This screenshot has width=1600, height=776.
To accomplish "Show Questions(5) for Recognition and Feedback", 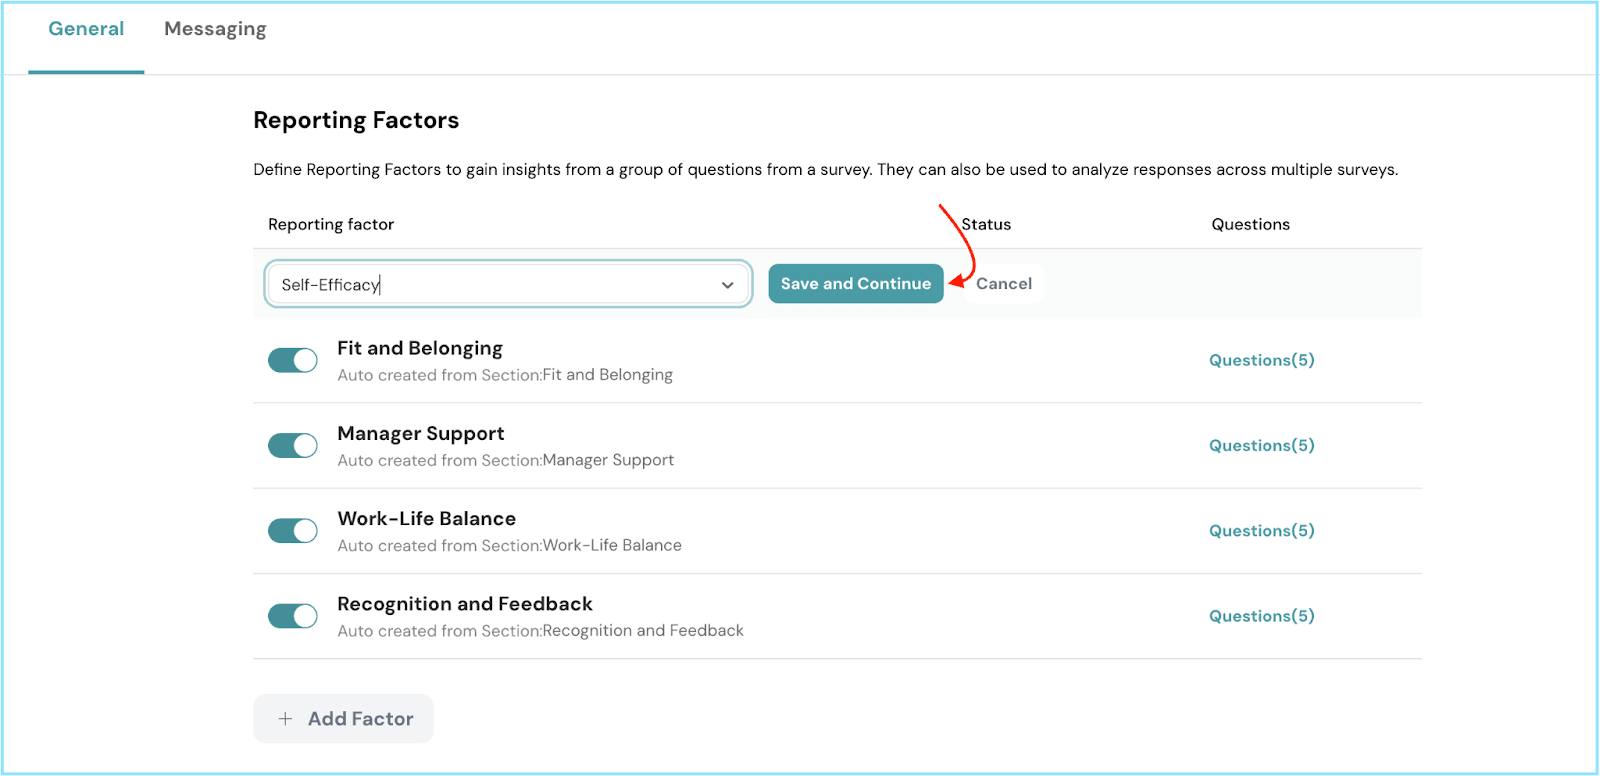I will point(1261,616).
